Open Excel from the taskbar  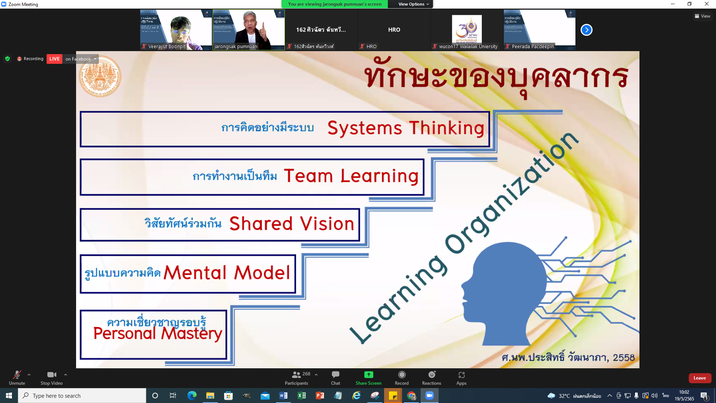[301, 395]
